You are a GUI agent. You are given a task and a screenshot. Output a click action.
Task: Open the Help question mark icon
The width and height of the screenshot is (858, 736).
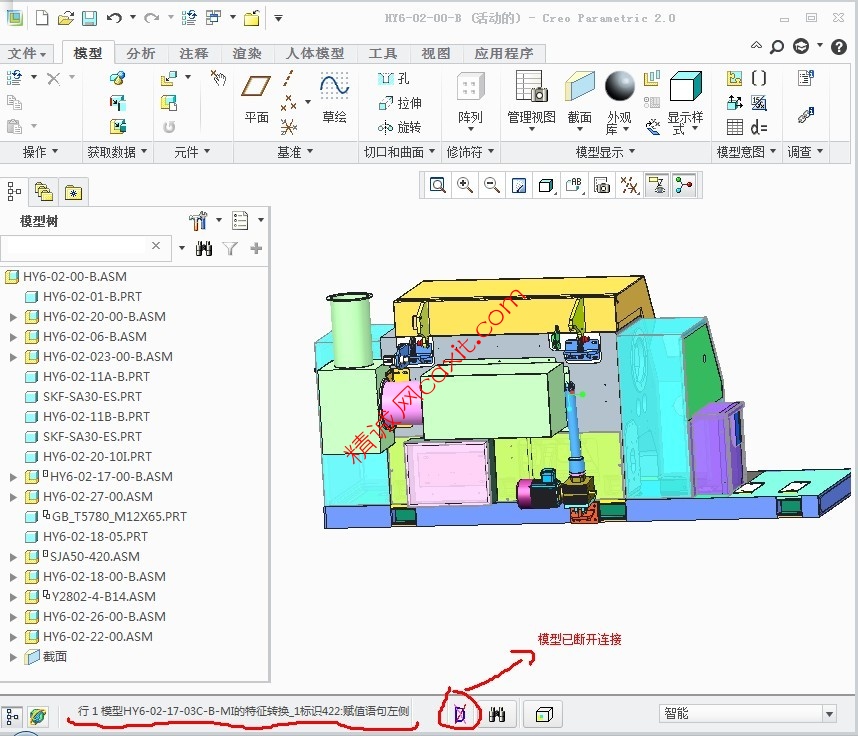pyautogui.click(x=839, y=47)
